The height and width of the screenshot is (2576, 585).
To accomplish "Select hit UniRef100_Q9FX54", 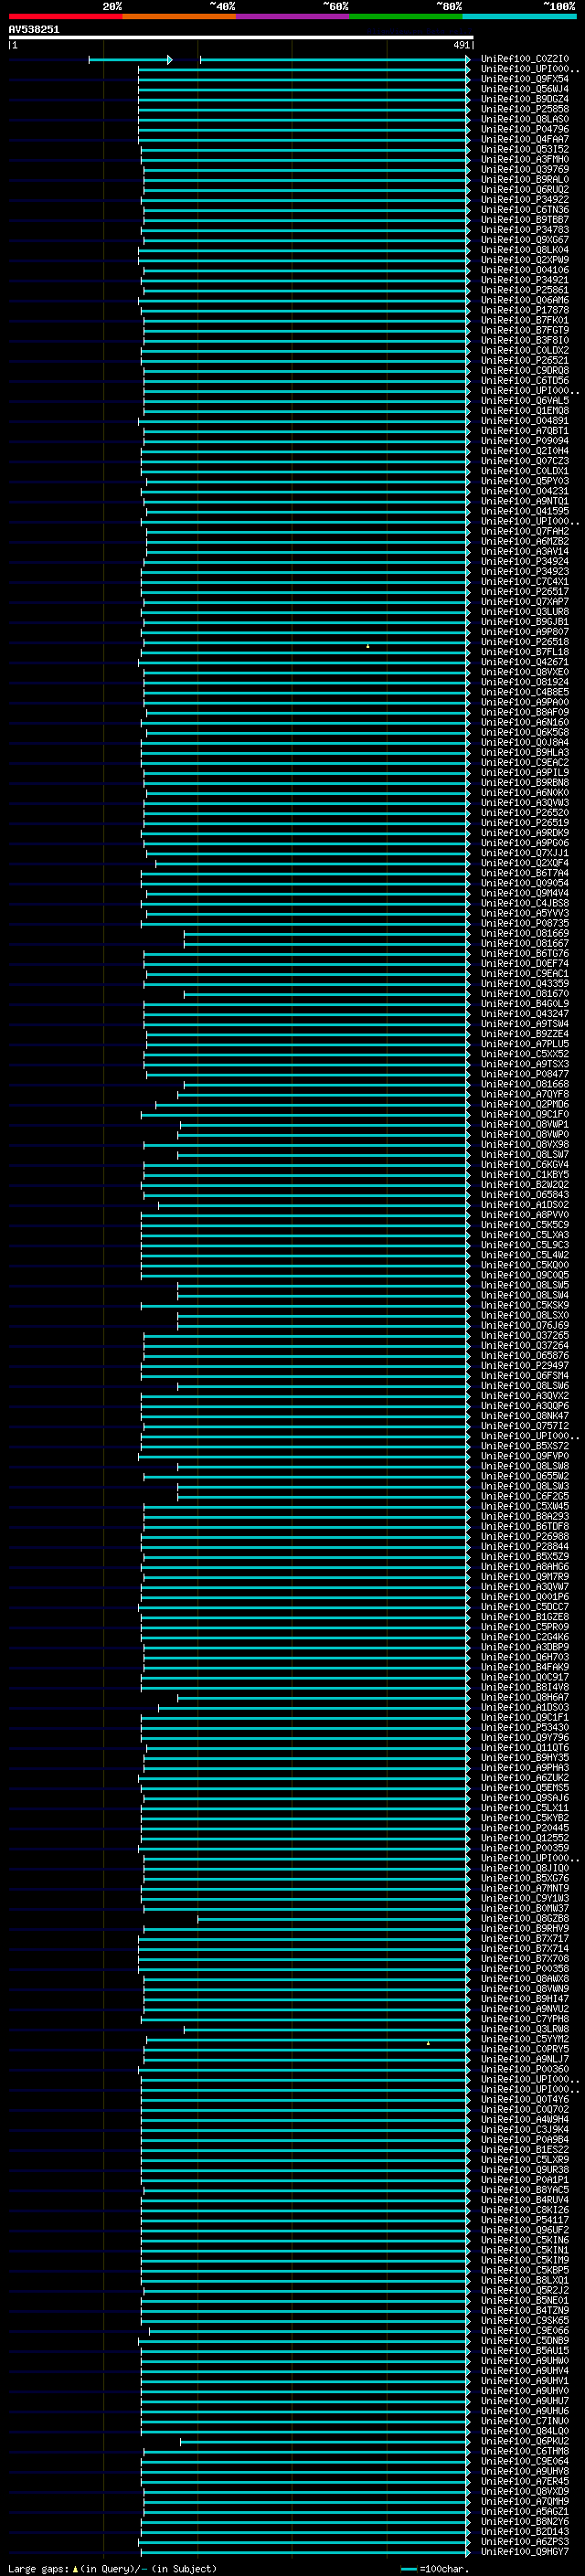I will tap(525, 79).
